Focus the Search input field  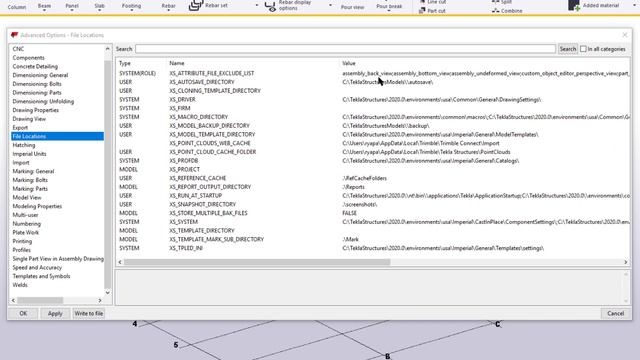[345, 49]
